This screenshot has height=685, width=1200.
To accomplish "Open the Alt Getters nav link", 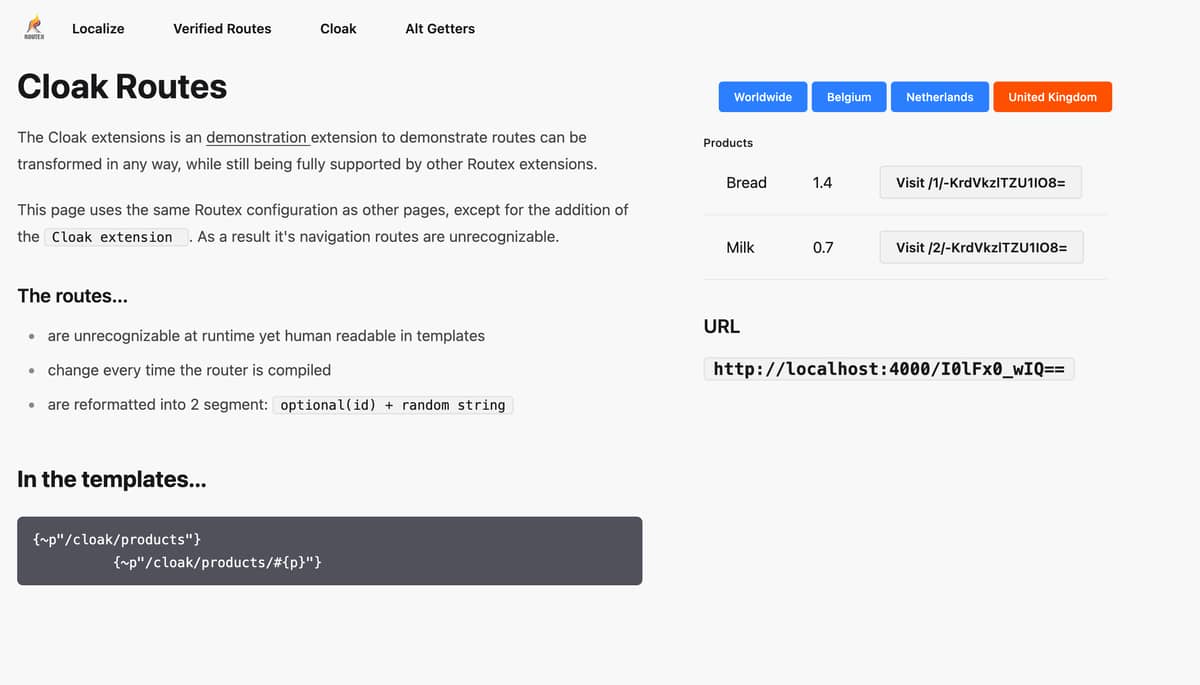I will (x=440, y=29).
